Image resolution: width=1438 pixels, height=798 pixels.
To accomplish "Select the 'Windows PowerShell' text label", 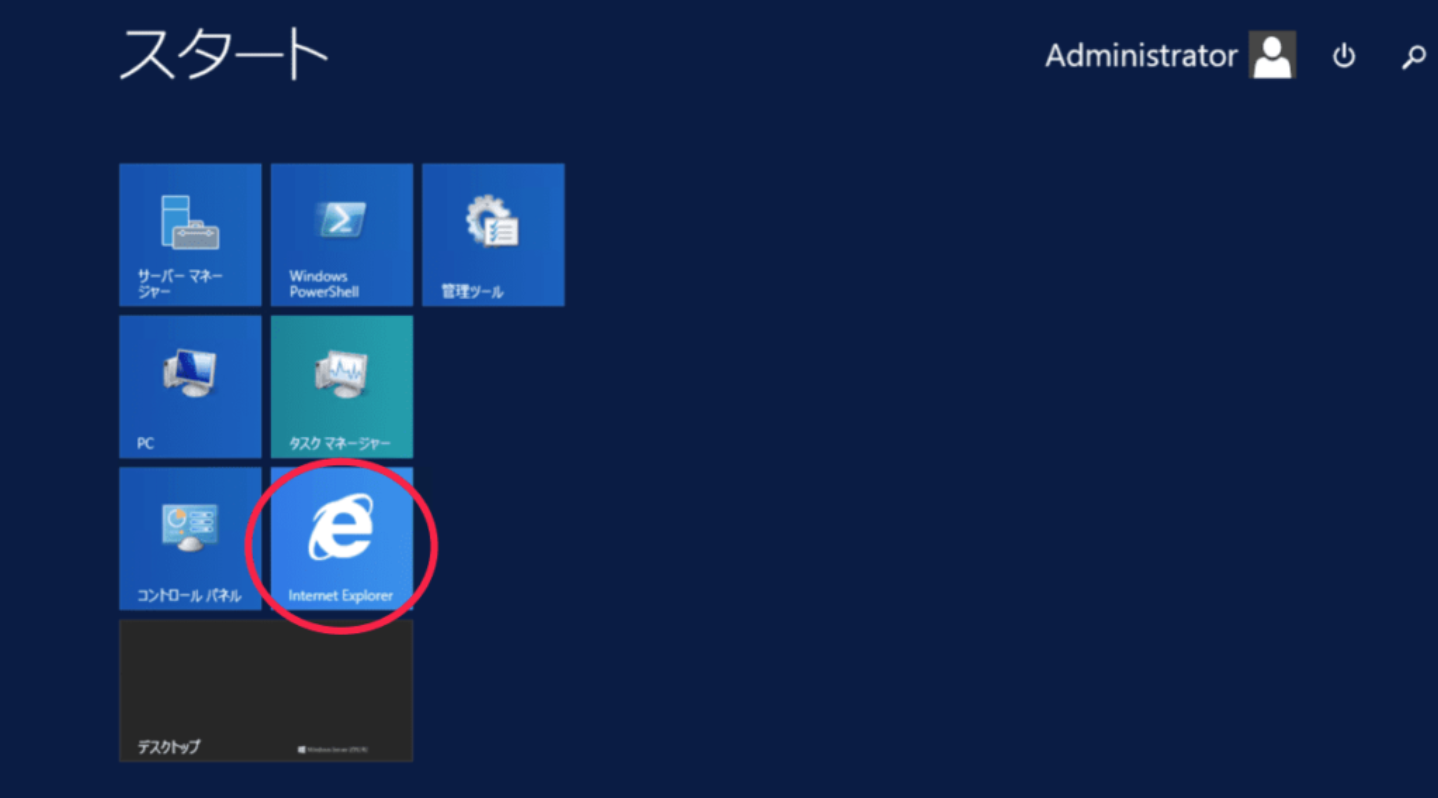I will (324, 284).
